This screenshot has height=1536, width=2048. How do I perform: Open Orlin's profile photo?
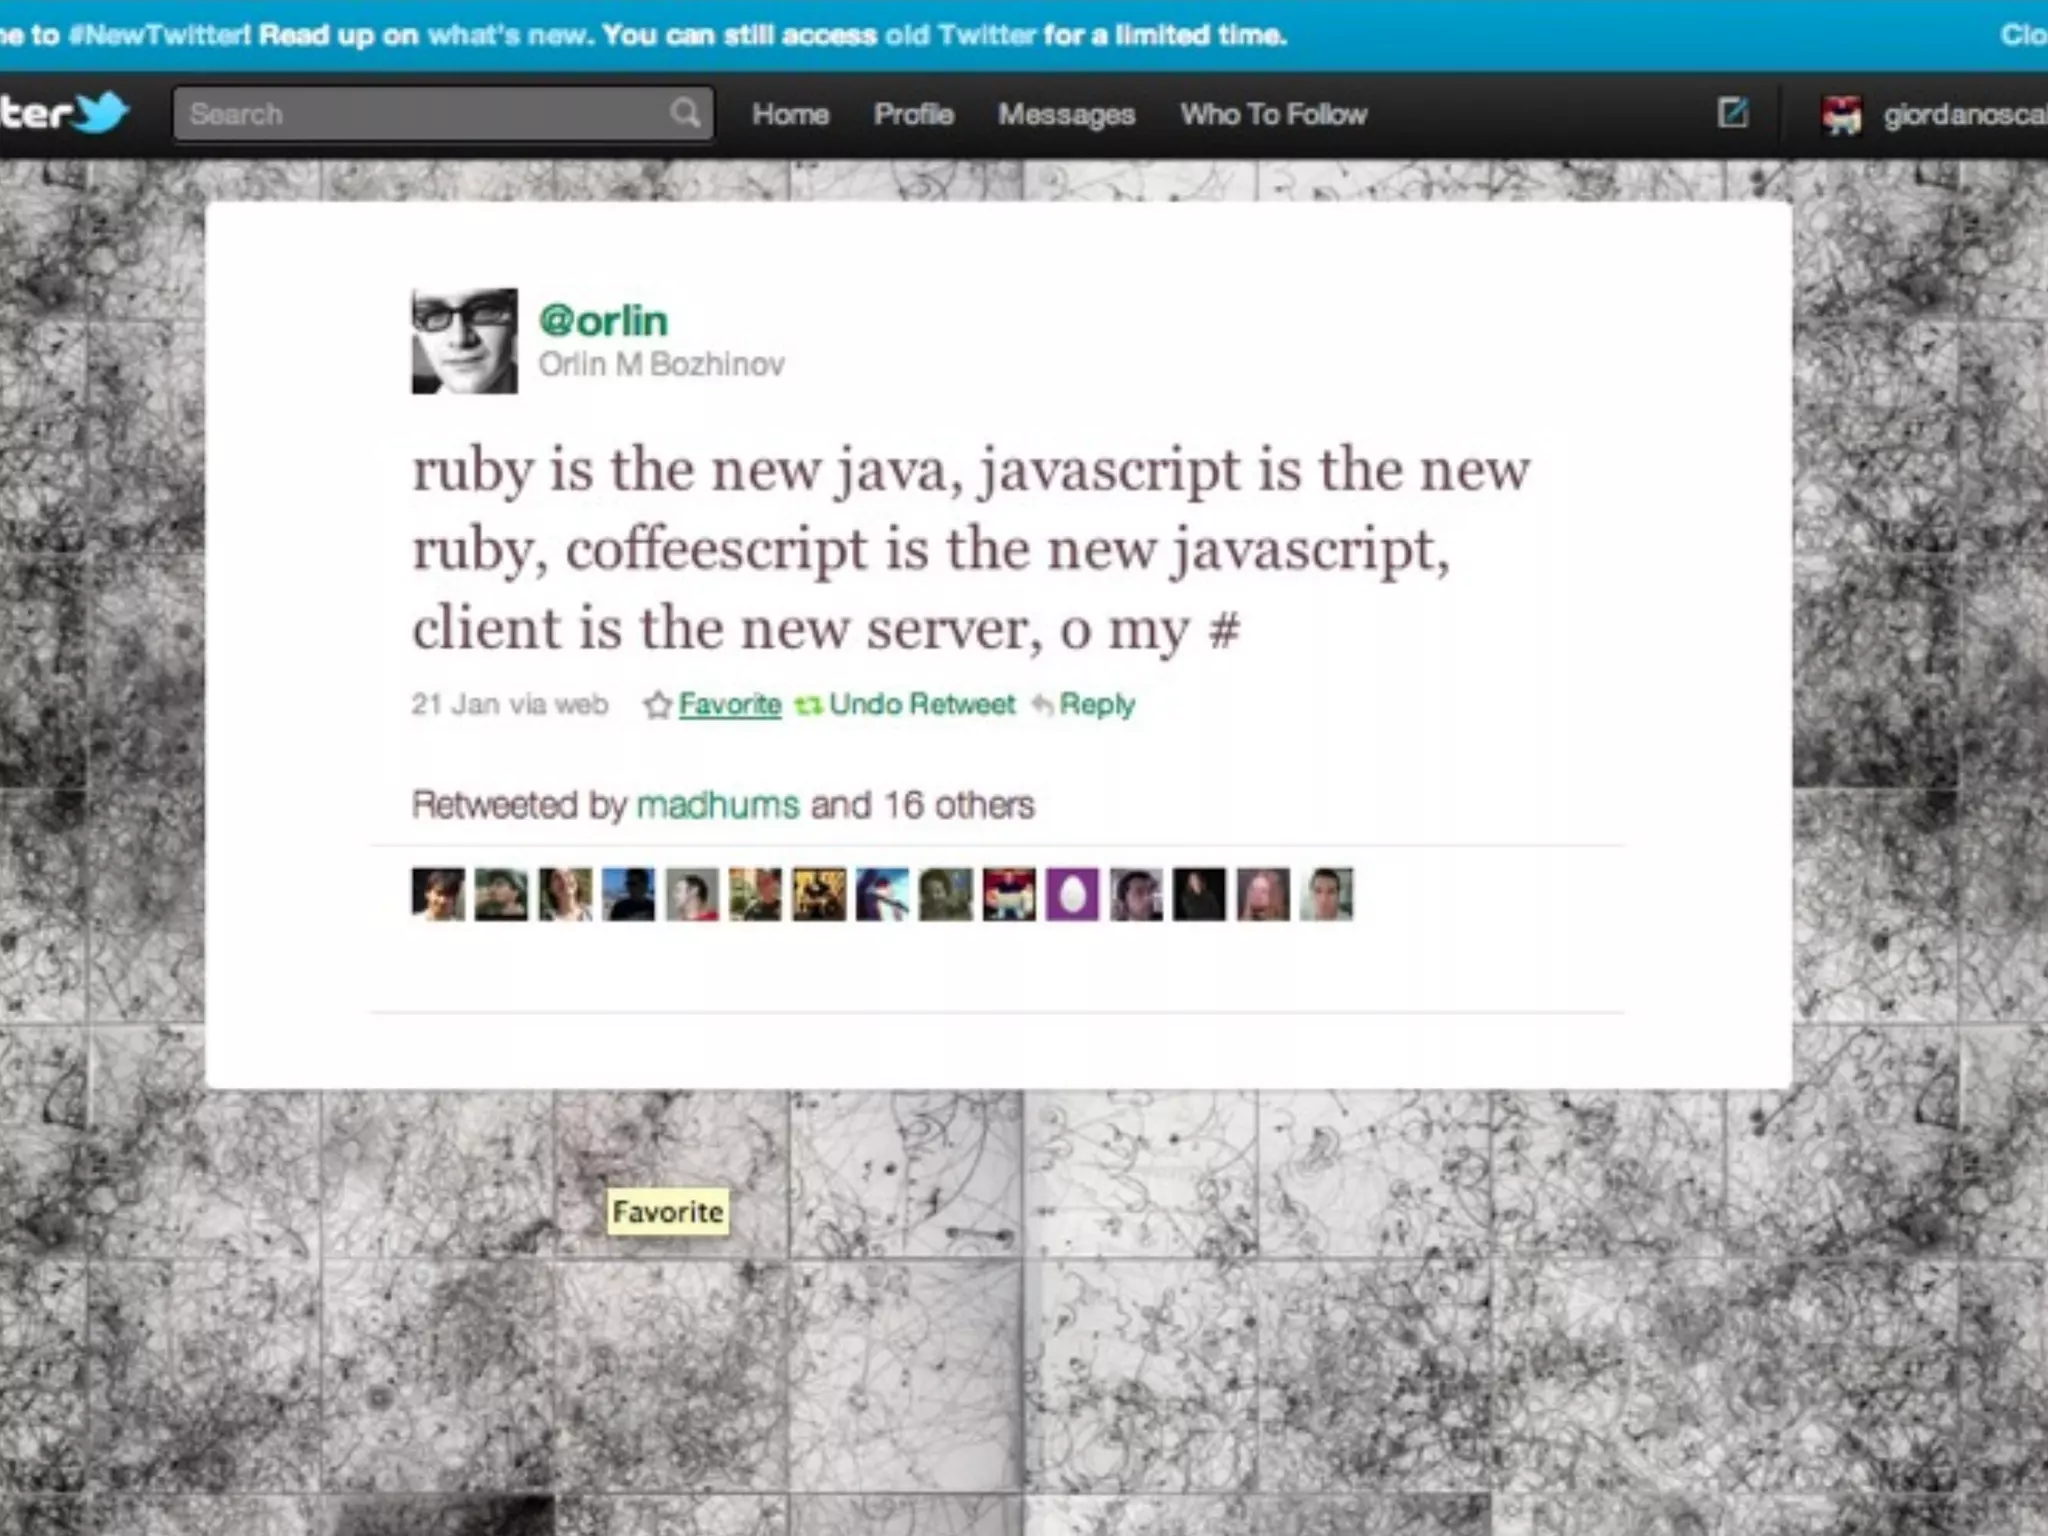point(465,341)
